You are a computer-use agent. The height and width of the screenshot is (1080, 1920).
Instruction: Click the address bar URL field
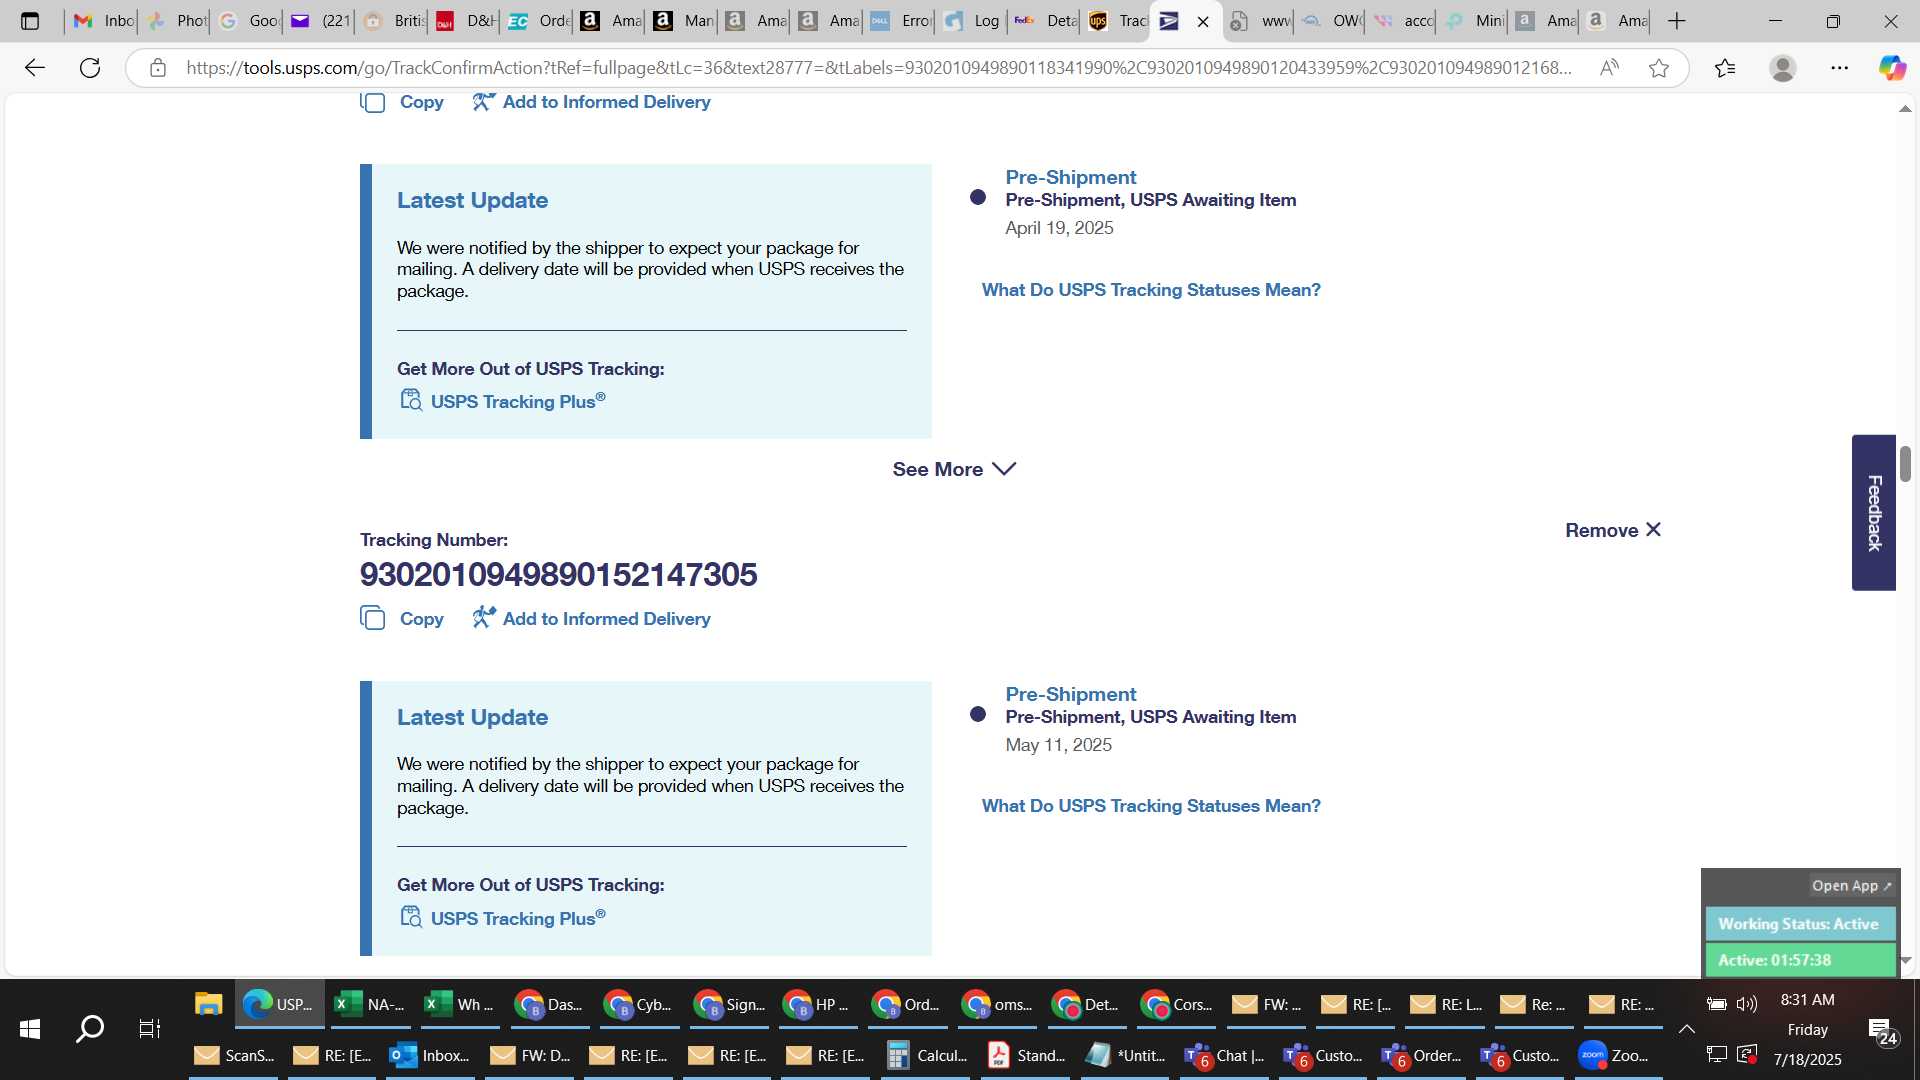pos(878,68)
